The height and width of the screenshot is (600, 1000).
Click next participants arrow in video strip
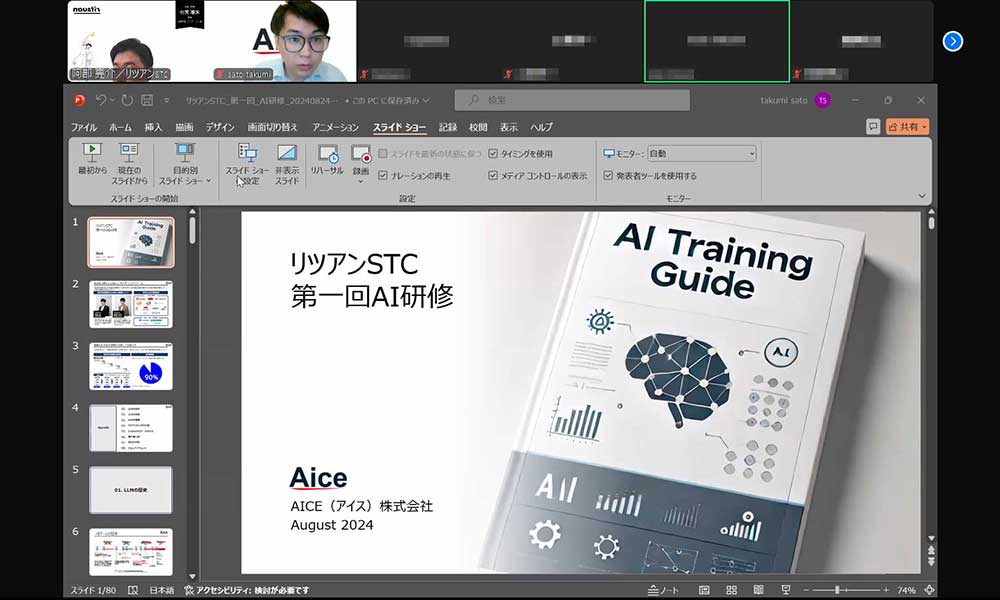pos(953,41)
